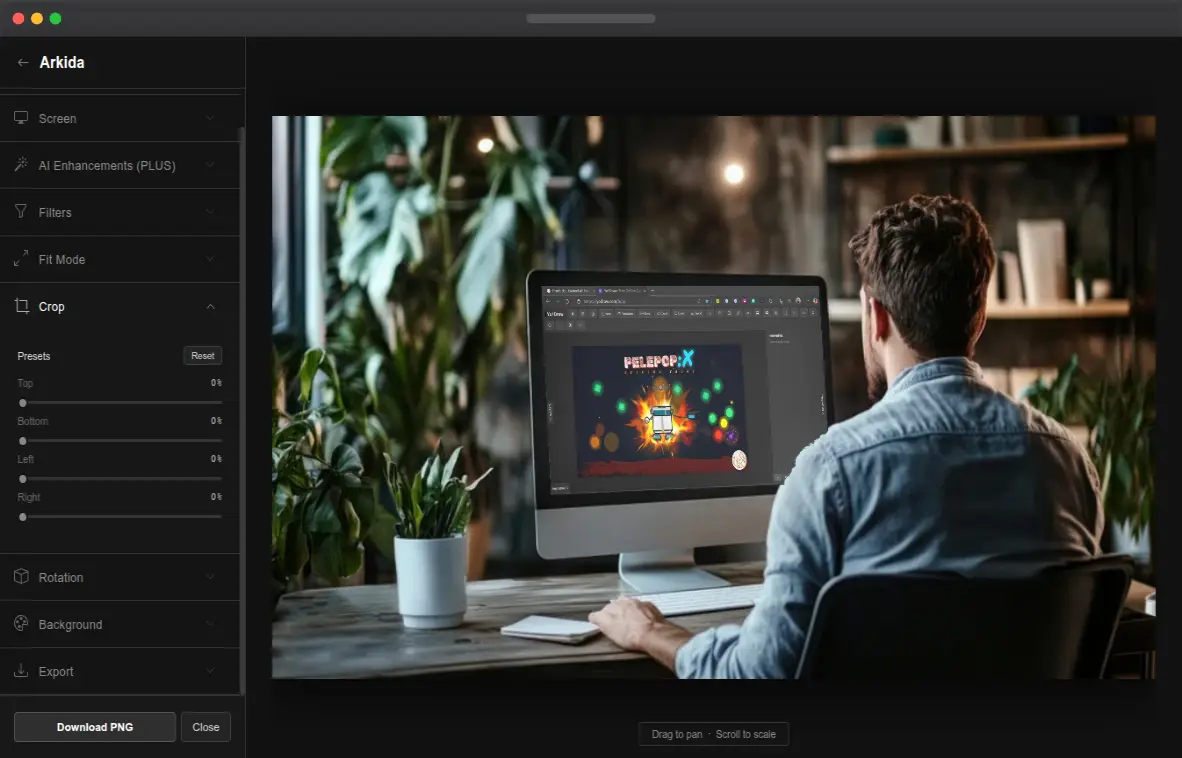Click the Bottom crop slider handle
Image resolution: width=1182 pixels, height=758 pixels.
pos(23,441)
